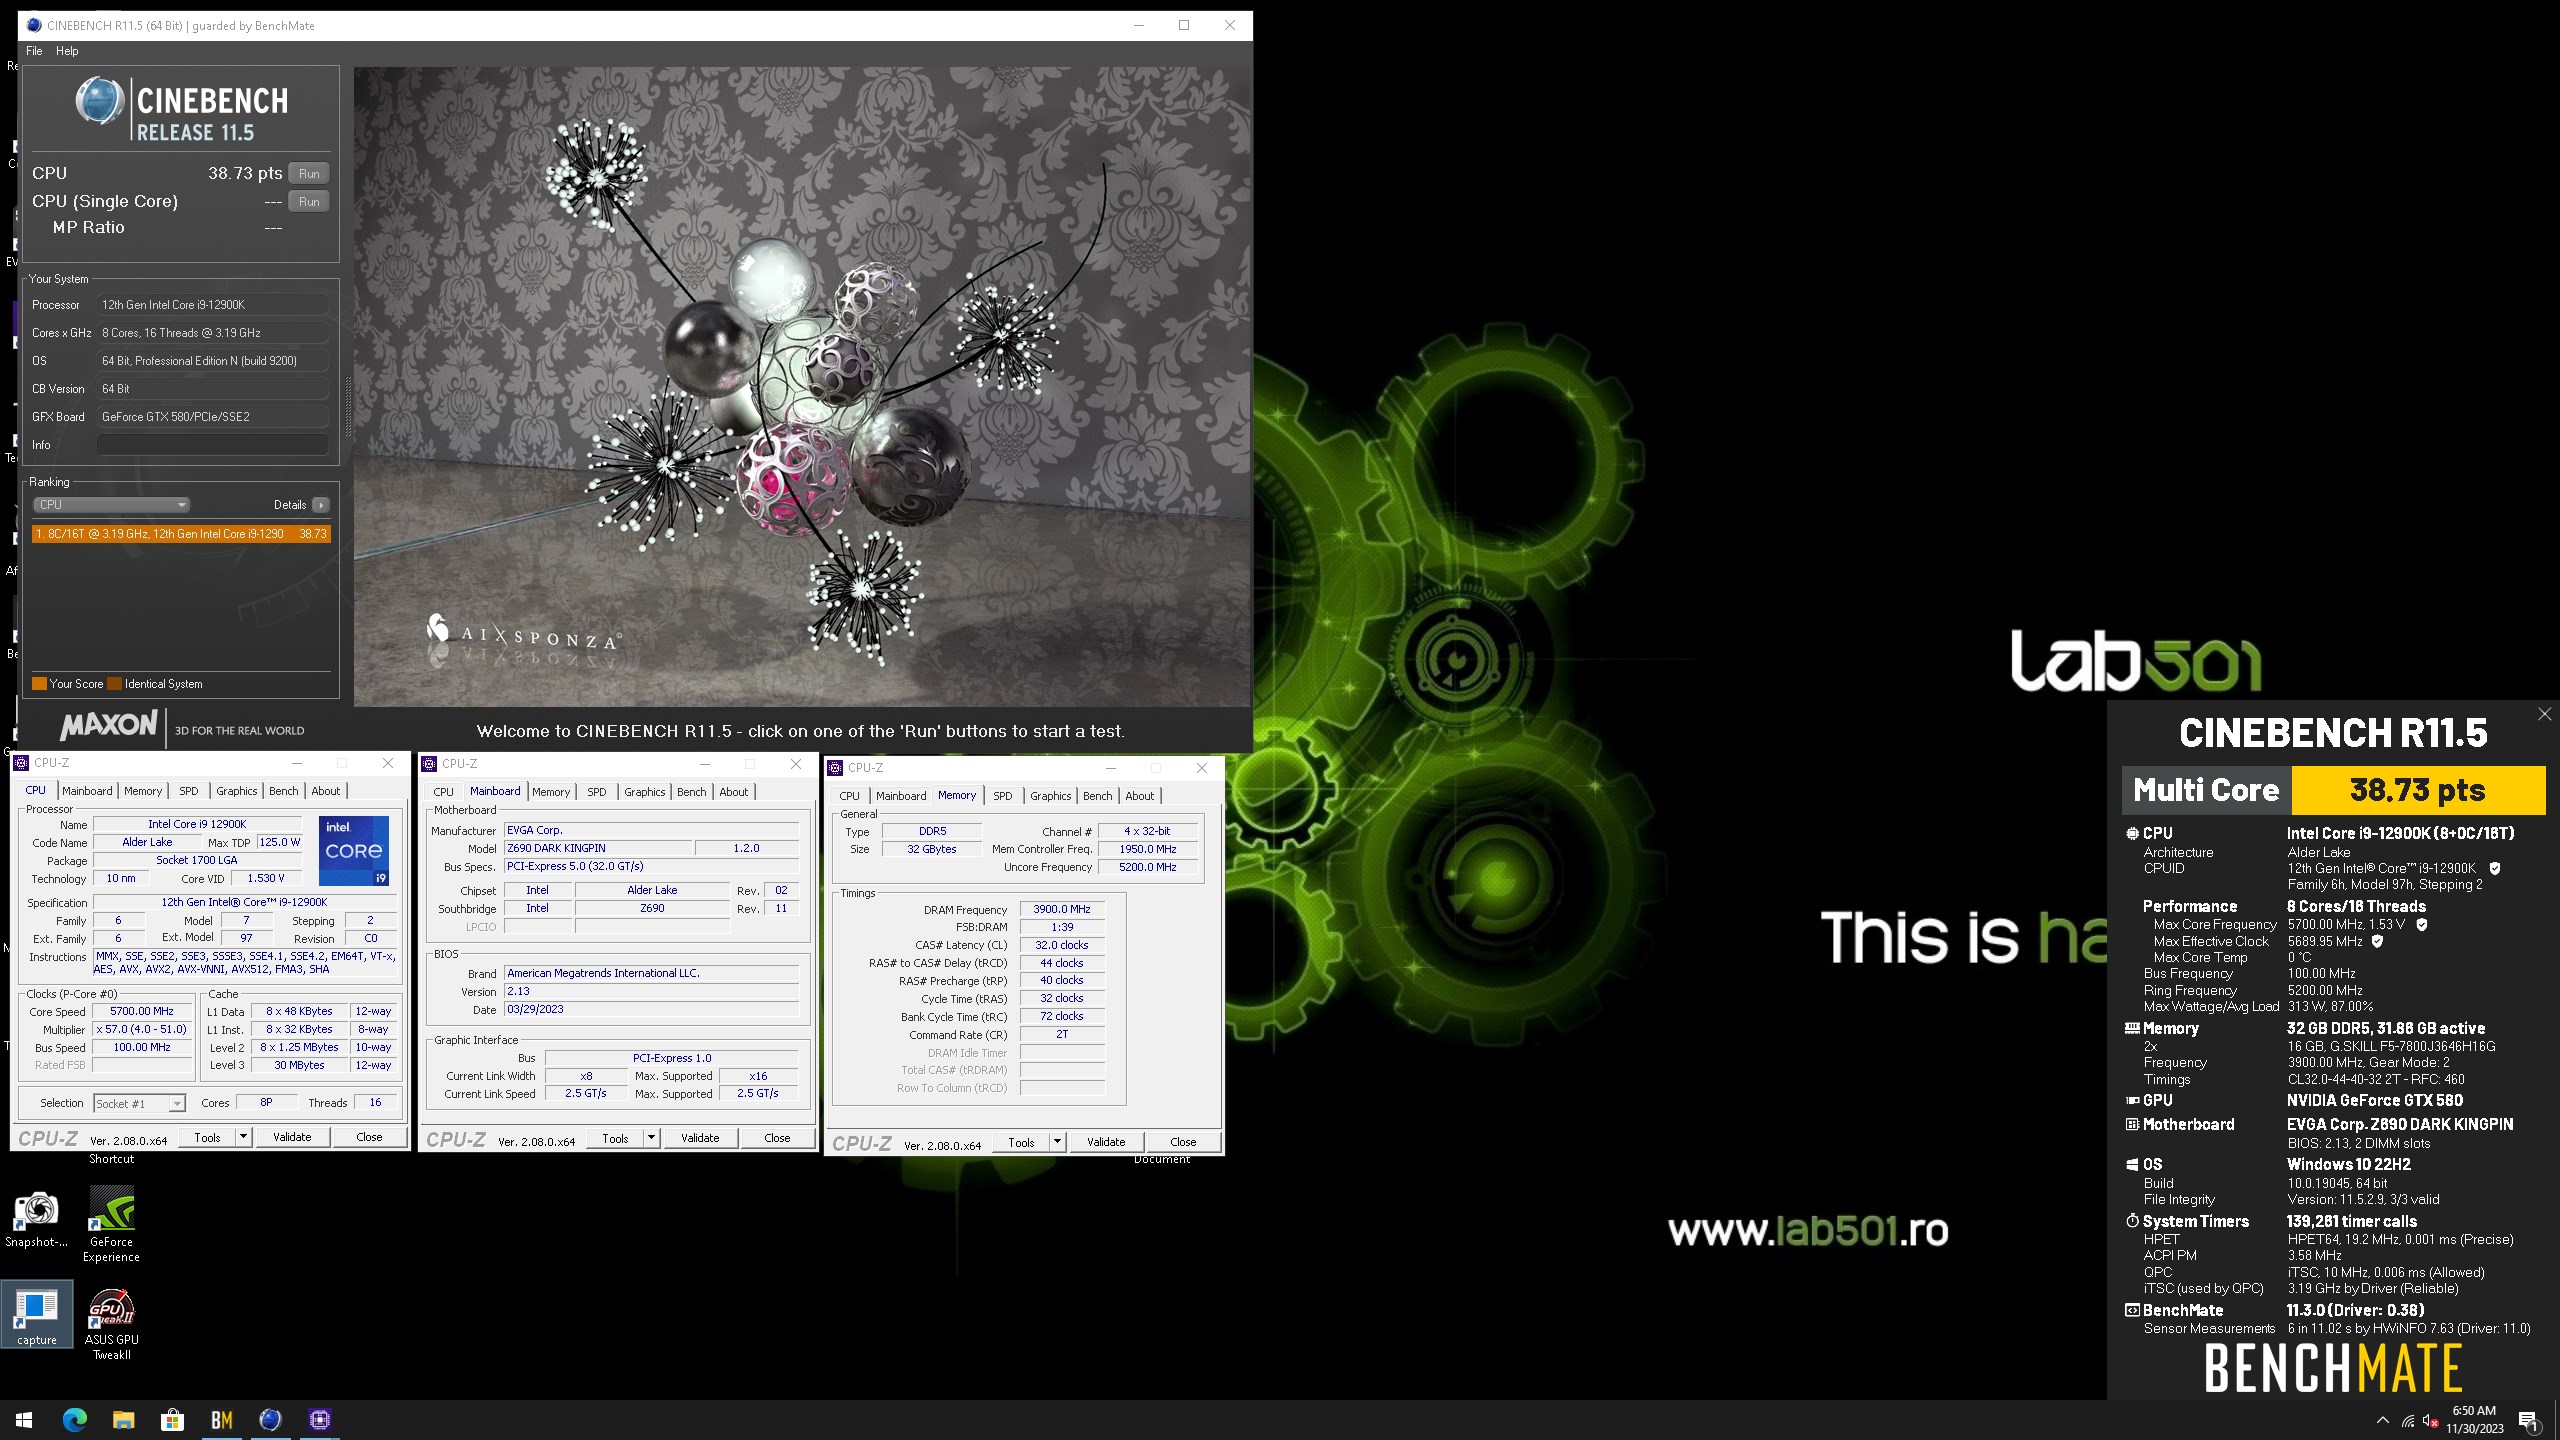Run the CPU multi-core benchmark

pos(309,173)
